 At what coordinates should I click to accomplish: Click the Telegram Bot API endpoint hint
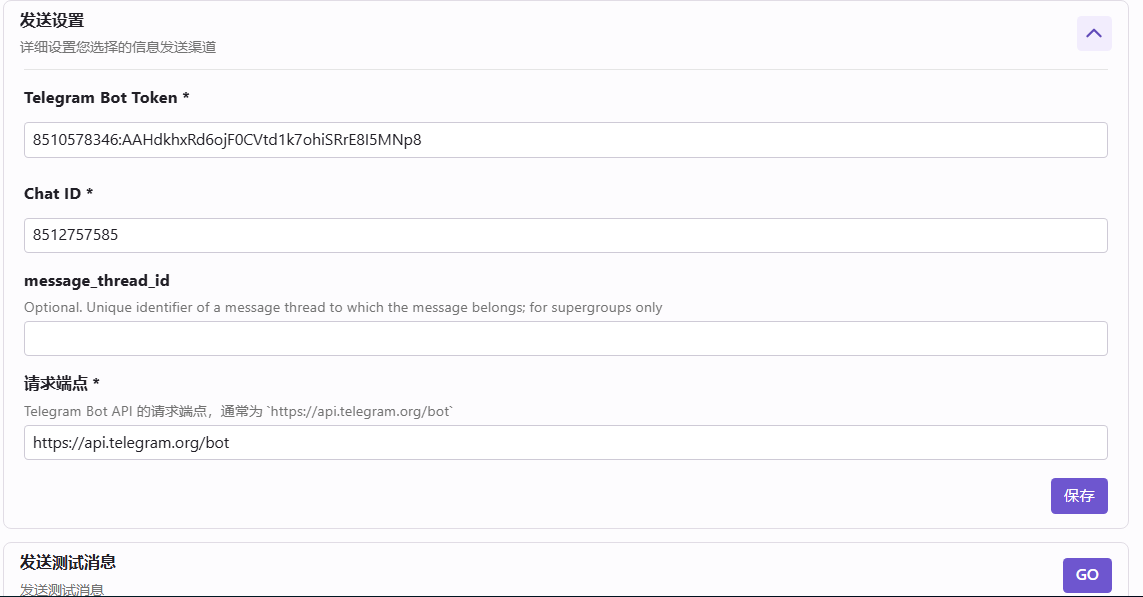[x=239, y=411]
